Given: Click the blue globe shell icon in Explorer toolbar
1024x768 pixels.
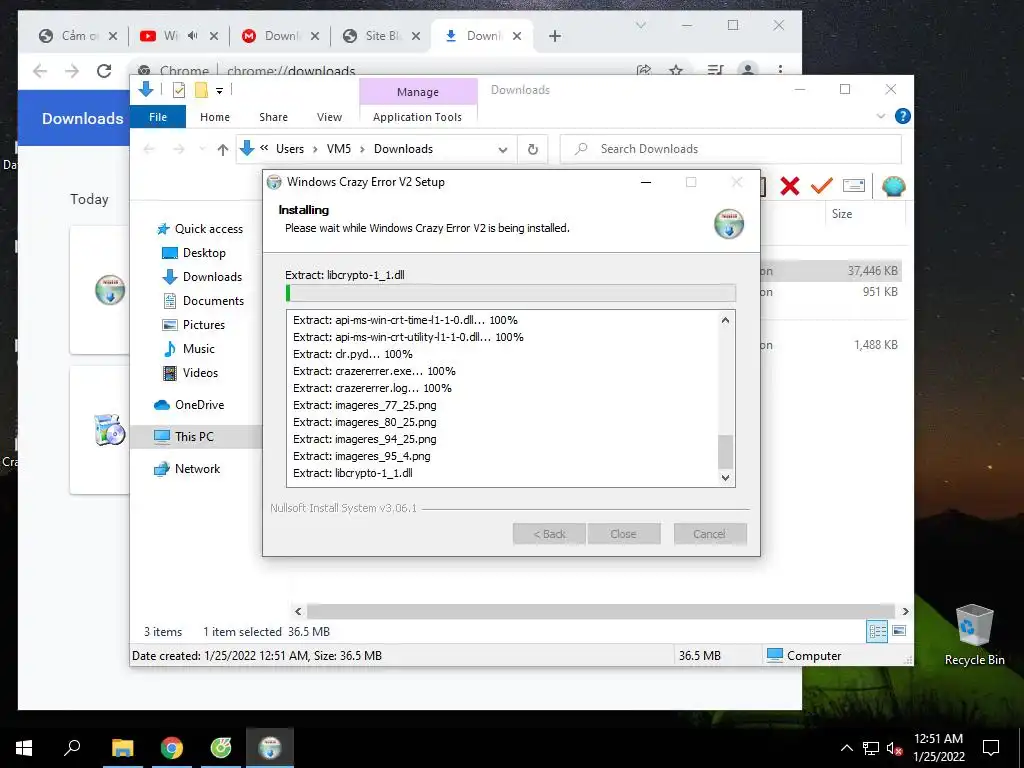Looking at the screenshot, I should tap(893, 187).
